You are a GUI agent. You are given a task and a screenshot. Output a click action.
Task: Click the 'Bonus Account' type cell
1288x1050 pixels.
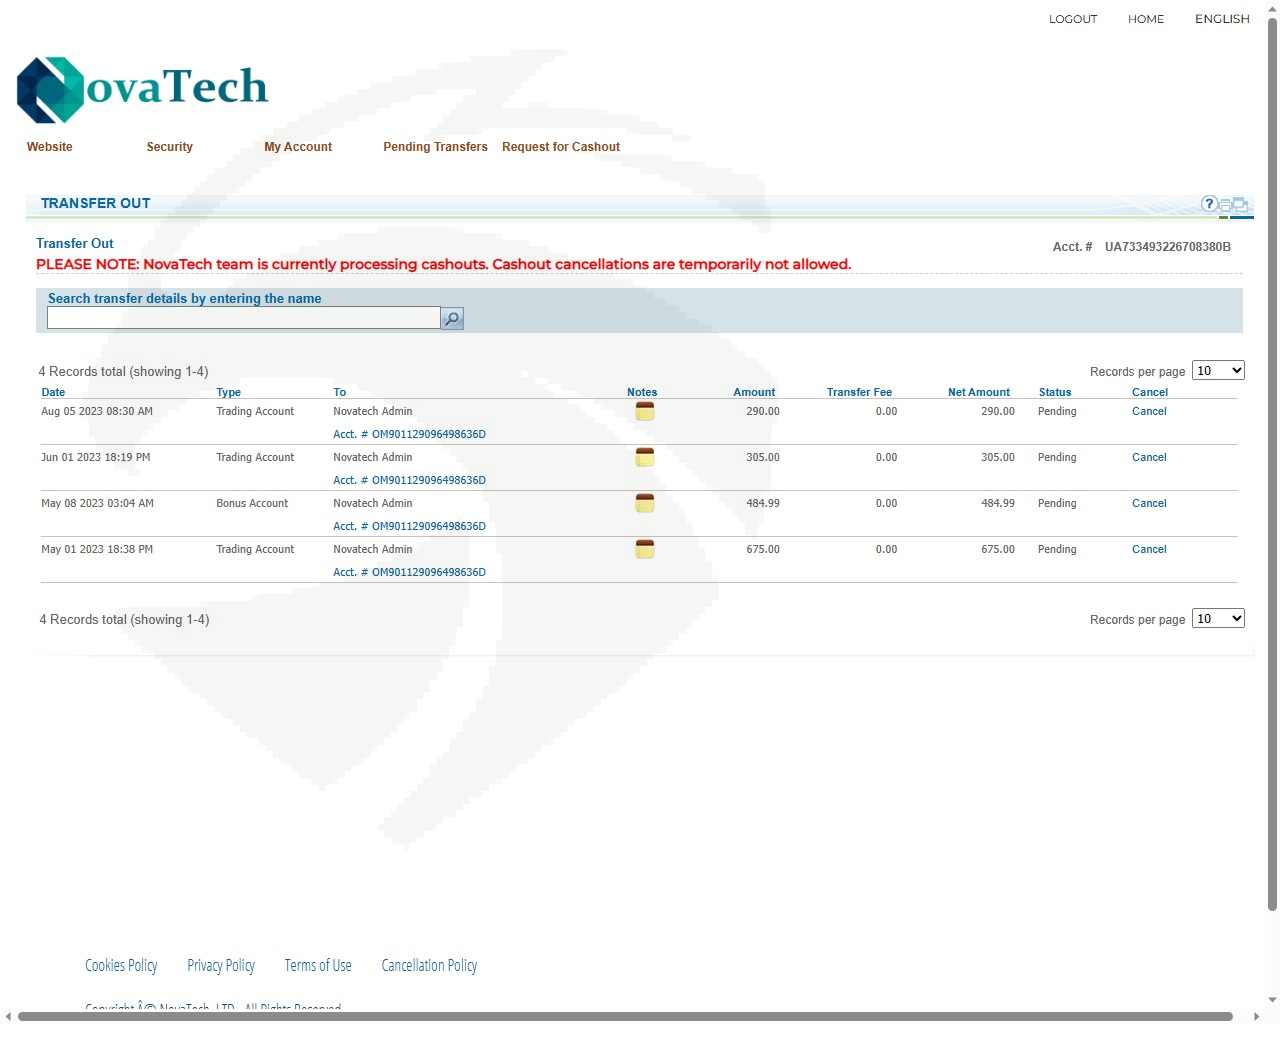pyautogui.click(x=252, y=503)
